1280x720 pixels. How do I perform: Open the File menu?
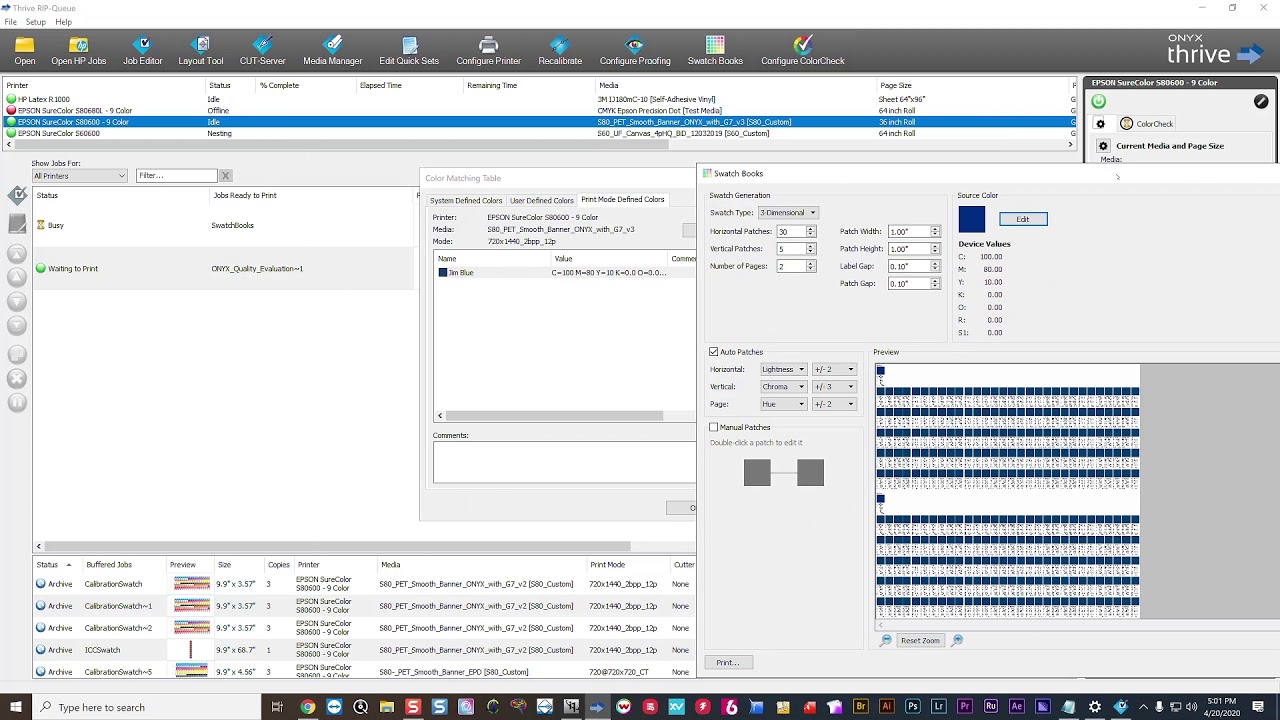coord(10,22)
